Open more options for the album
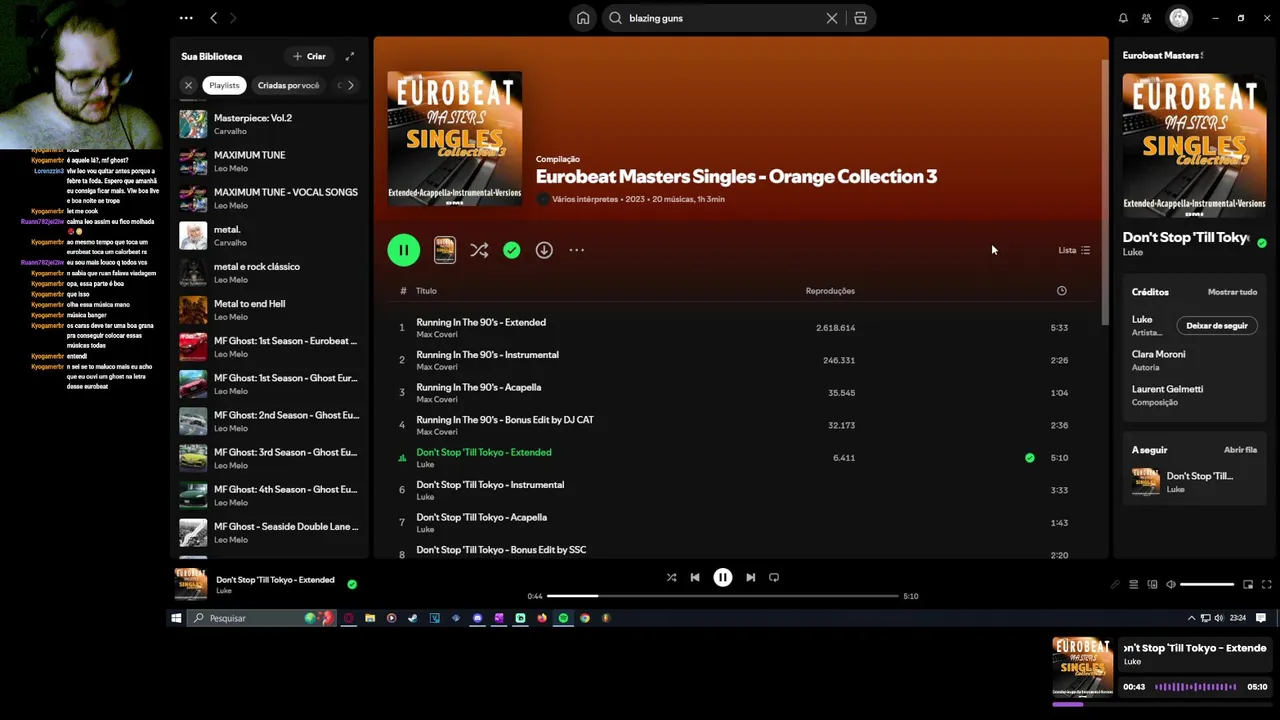 (x=576, y=250)
